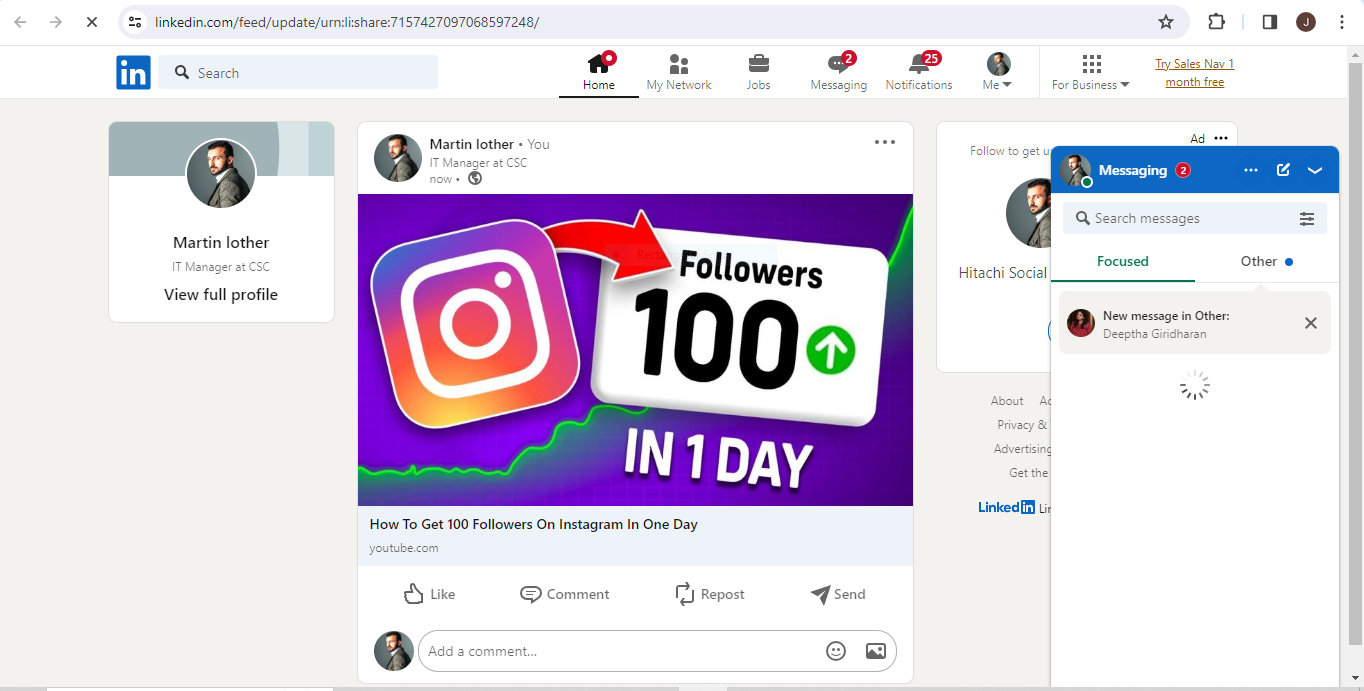This screenshot has height=691, width=1364.
Task: Switch to the Other messages tab
Action: [x=1267, y=261]
